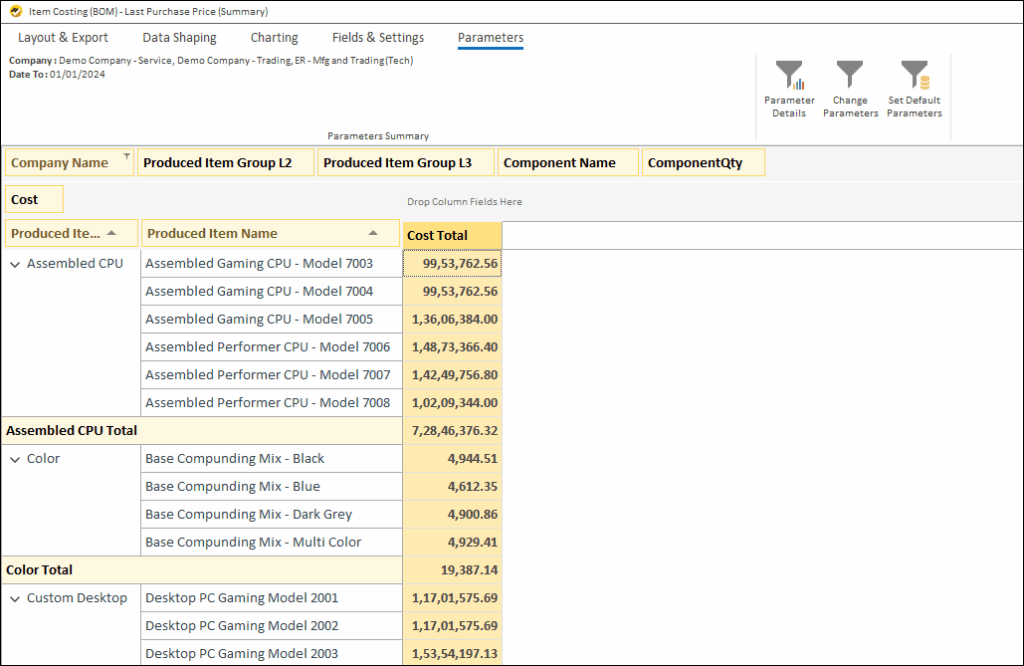Image resolution: width=1024 pixels, height=666 pixels.
Task: Click the Cost Total column header
Action: pos(451,235)
